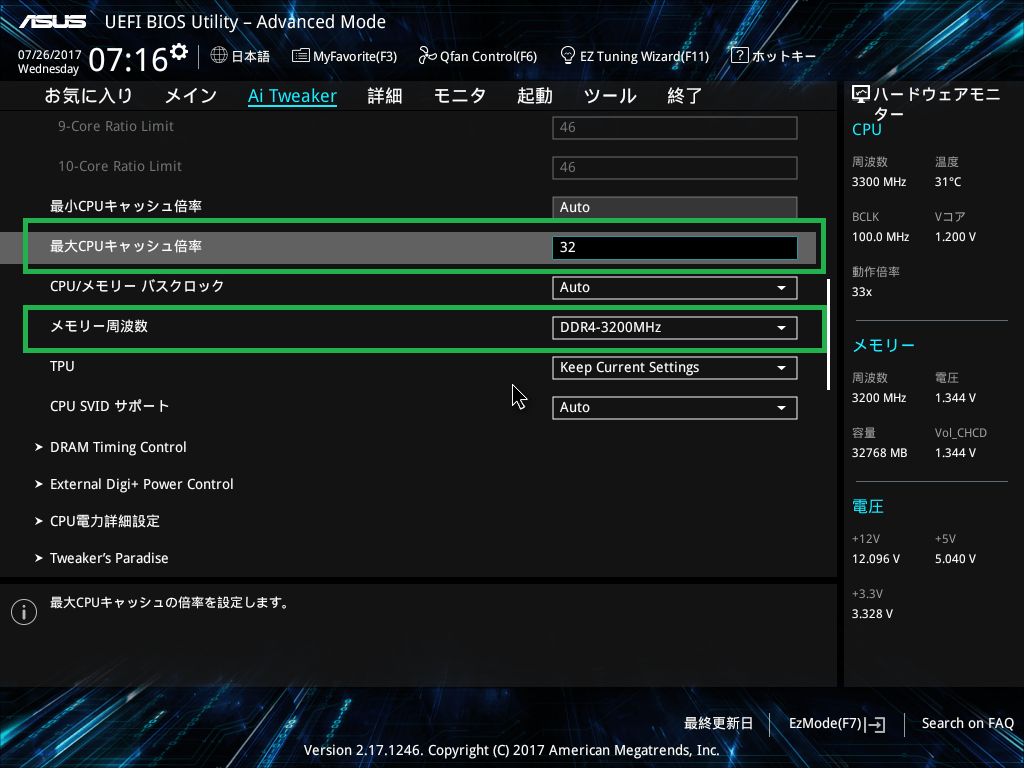Viewport: 1024px width, 768px height.
Task: Click the +5V 5.040 V reading
Action: [955, 559]
